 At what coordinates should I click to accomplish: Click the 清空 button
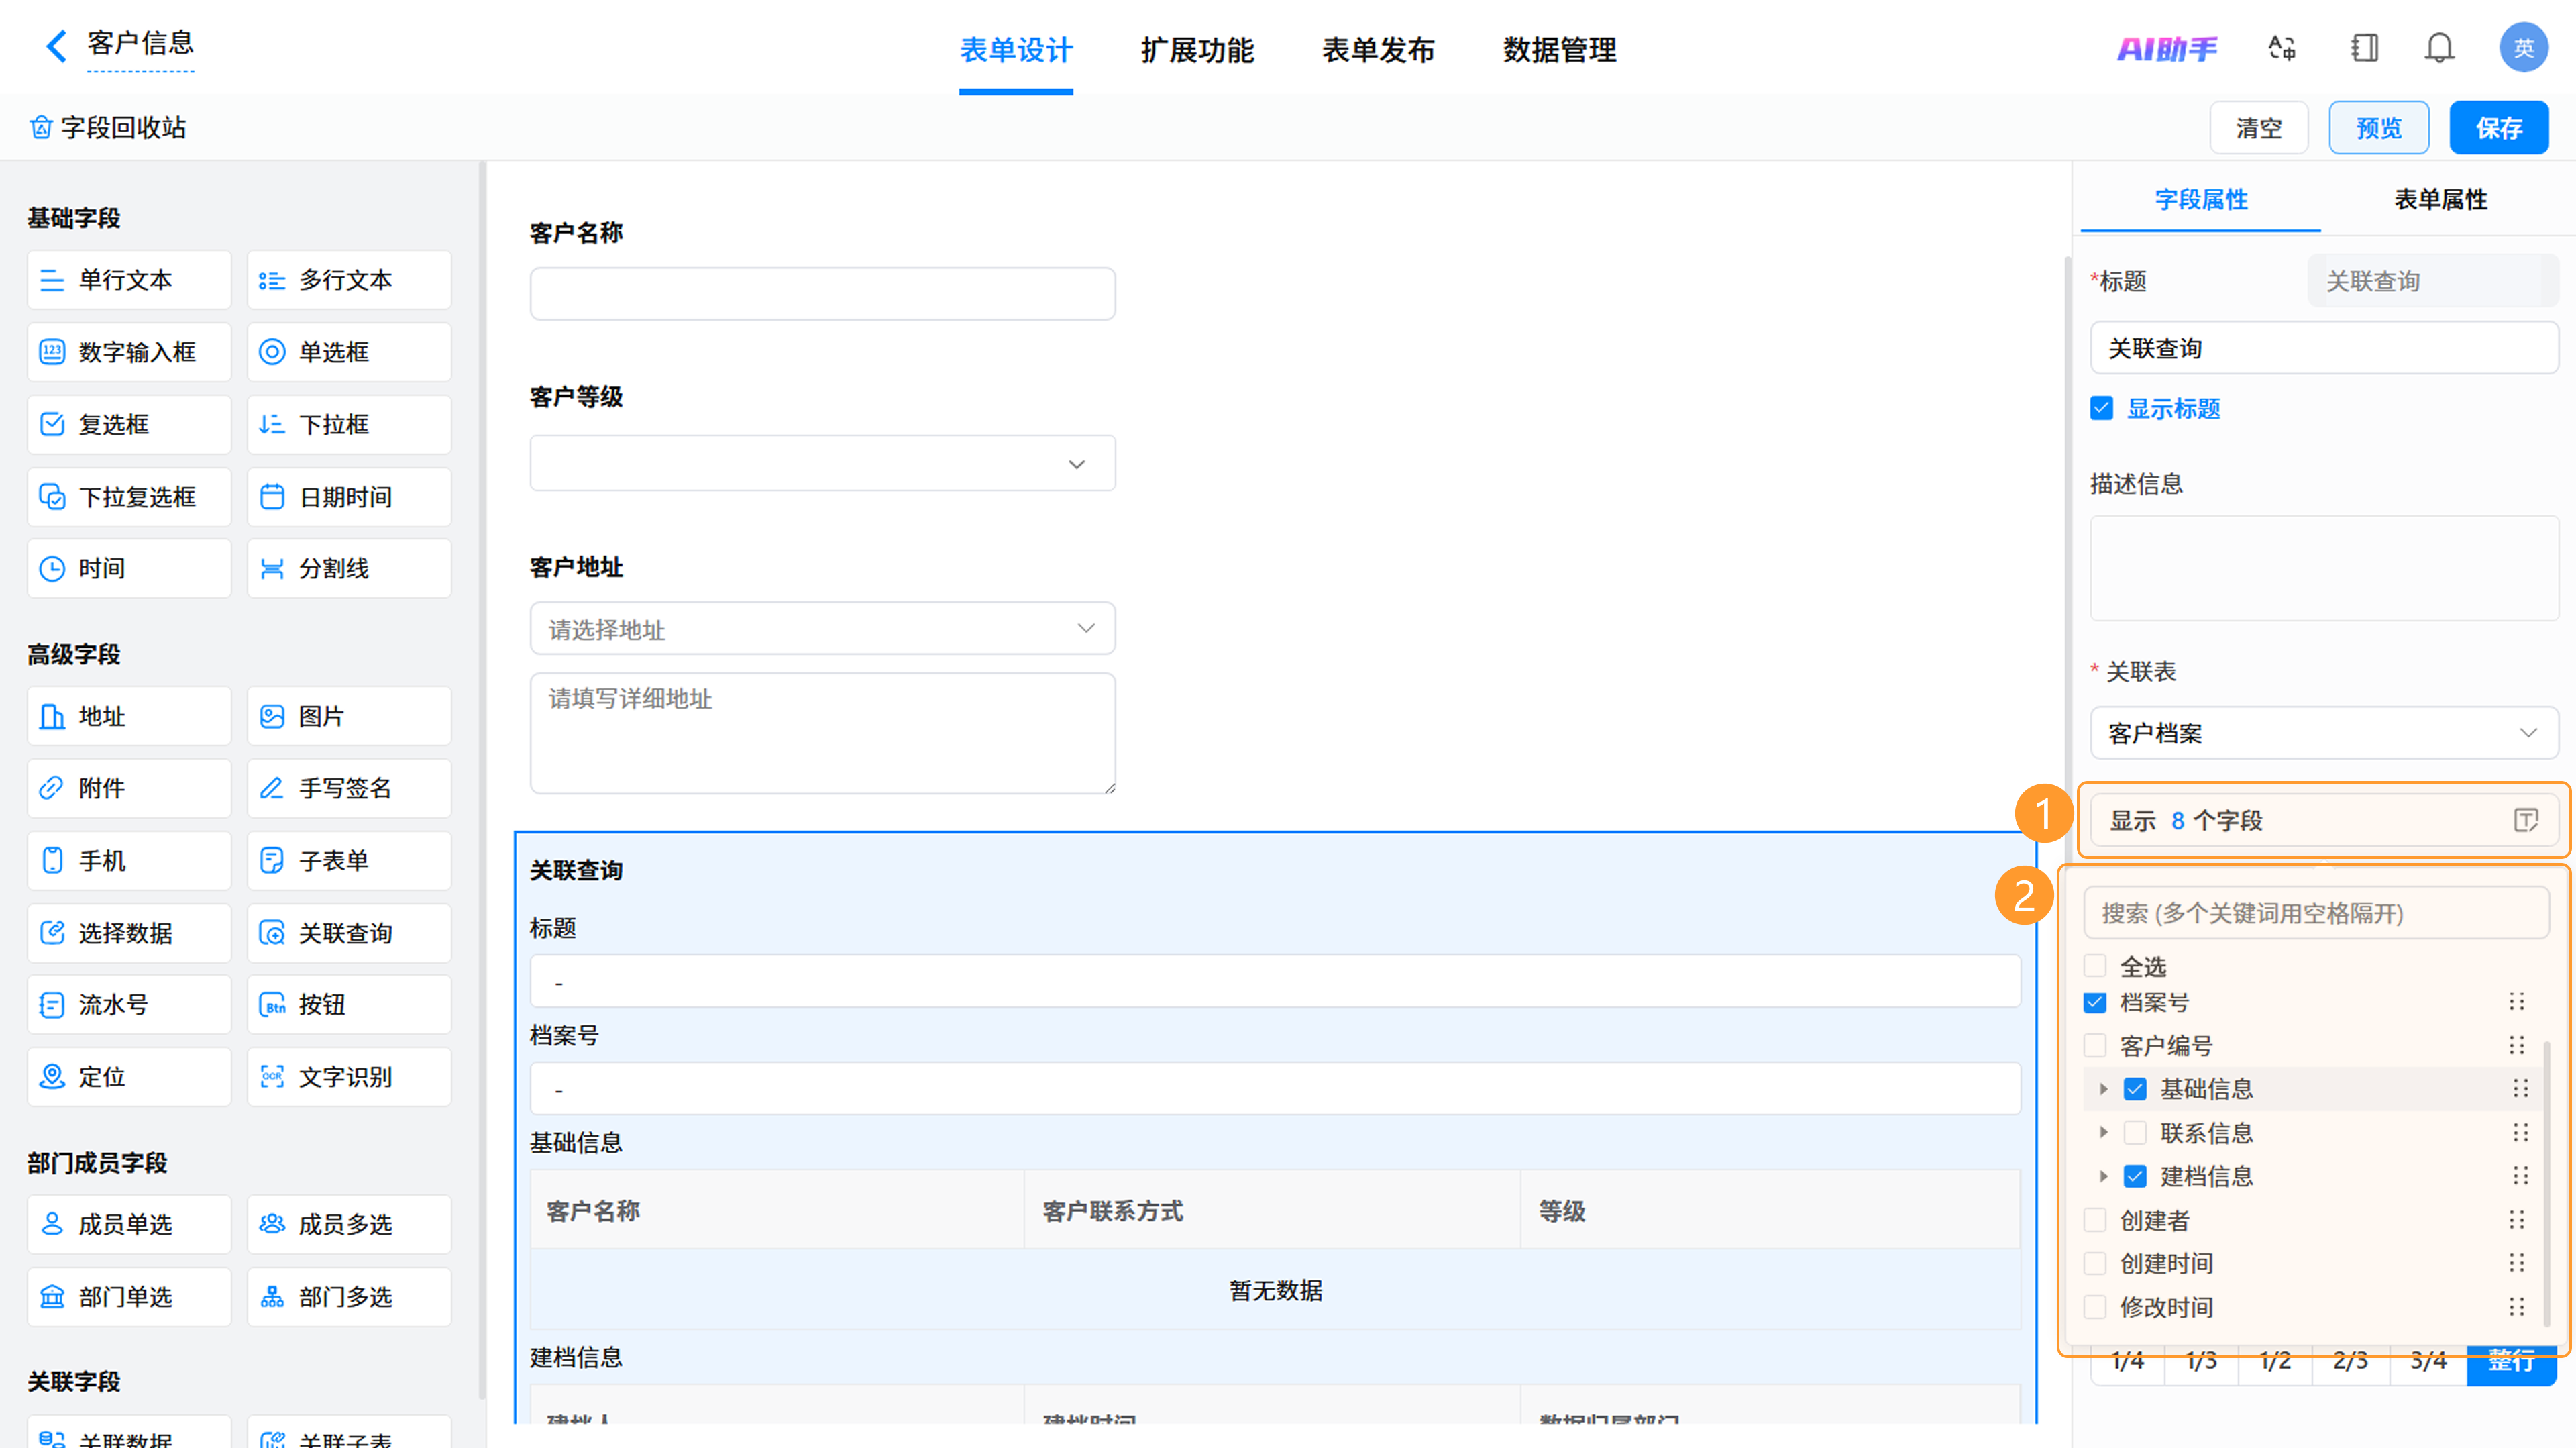click(x=2258, y=127)
